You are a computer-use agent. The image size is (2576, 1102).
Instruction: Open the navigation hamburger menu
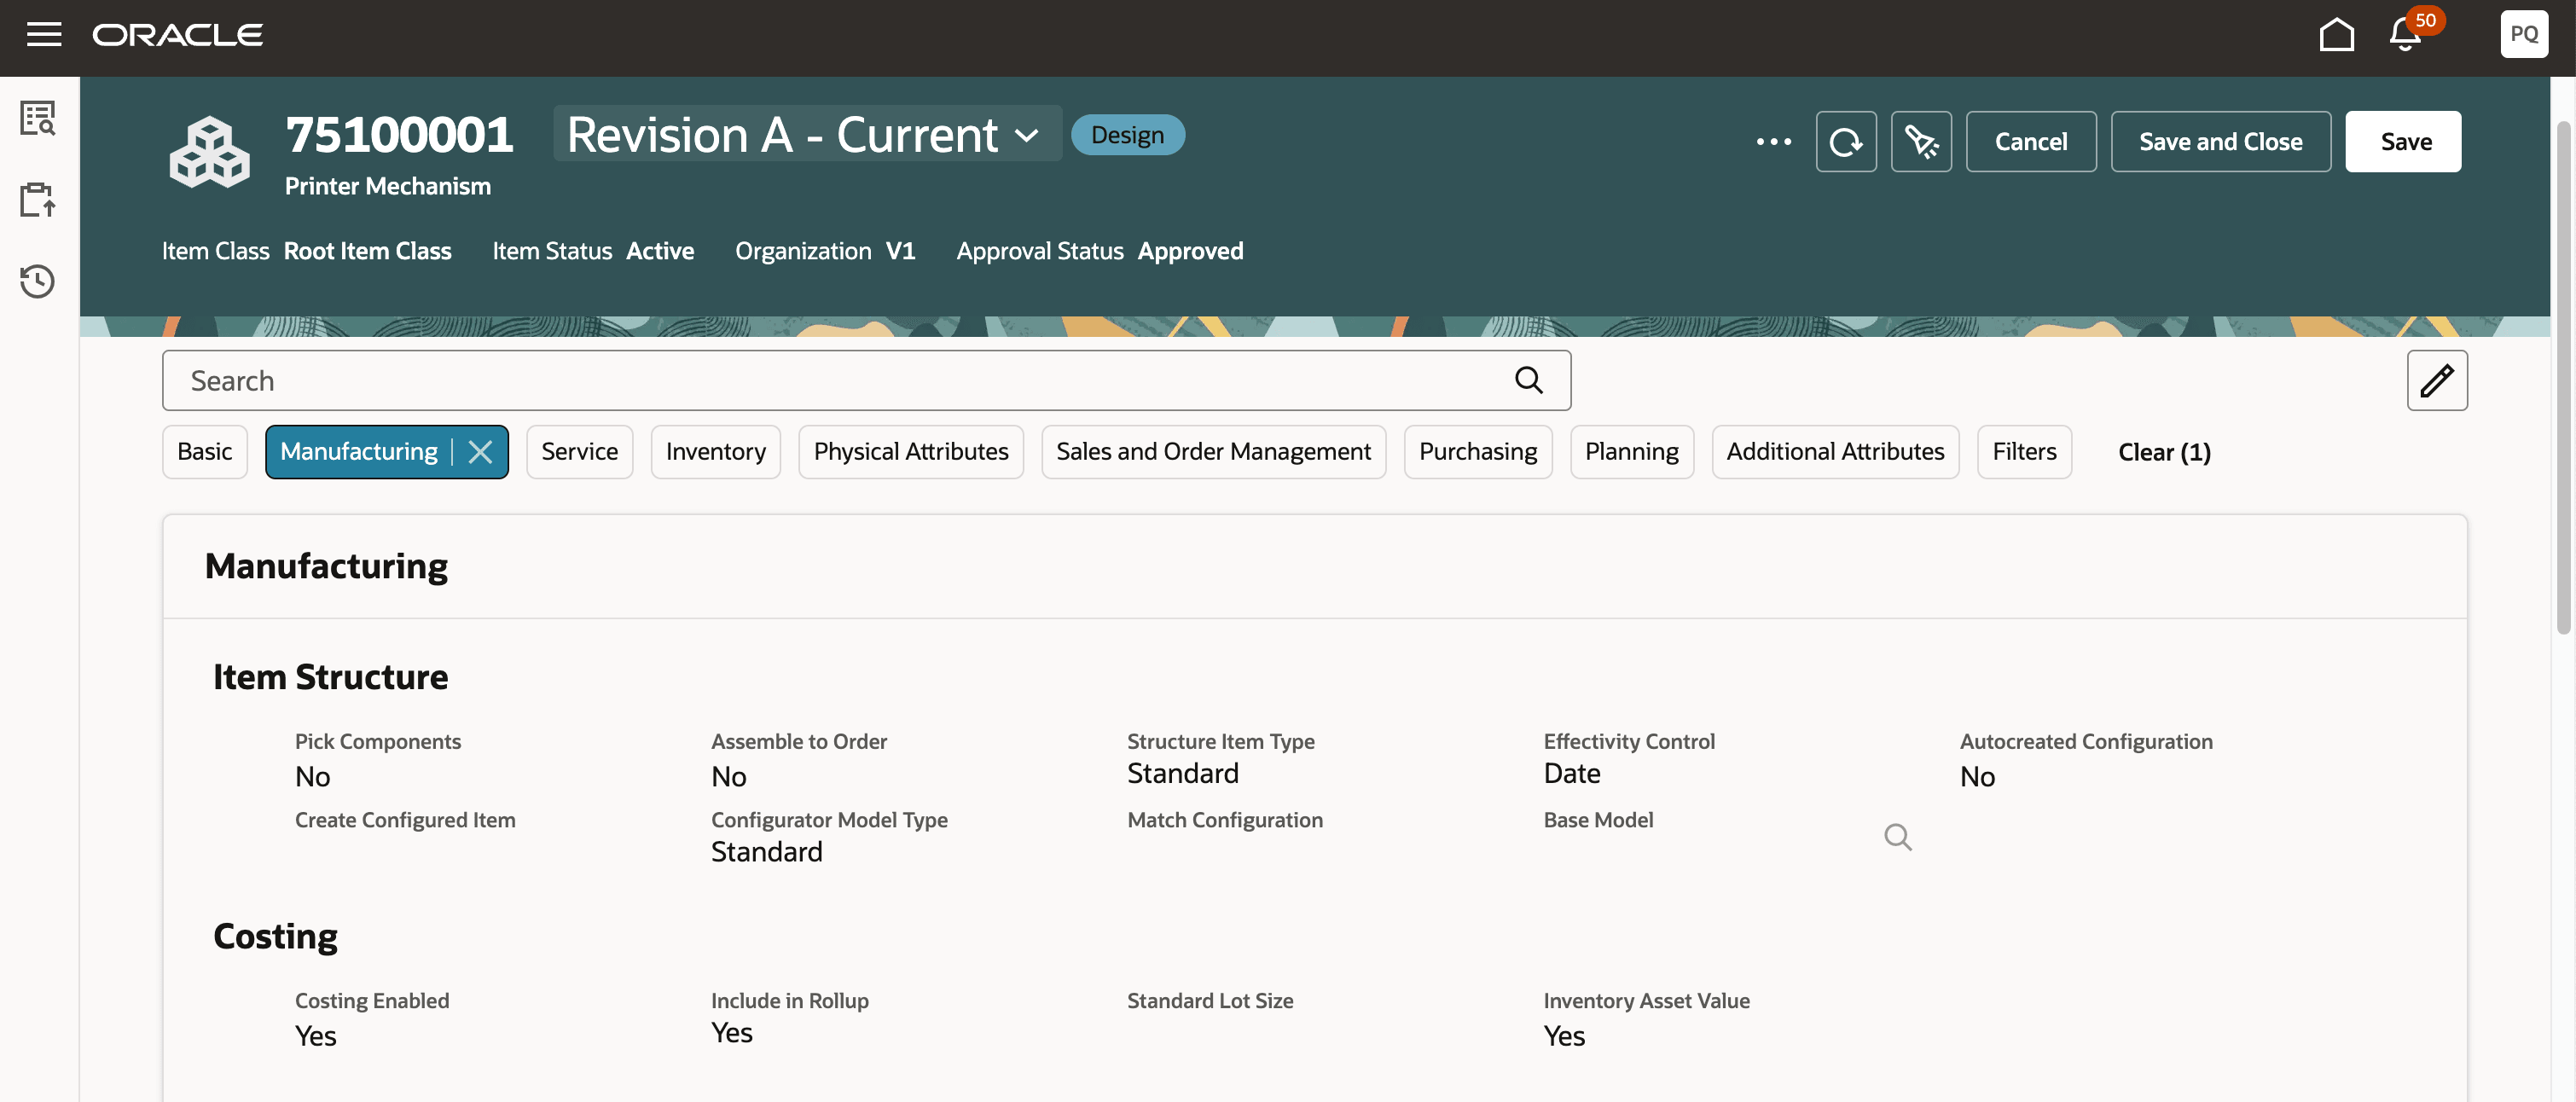[44, 34]
